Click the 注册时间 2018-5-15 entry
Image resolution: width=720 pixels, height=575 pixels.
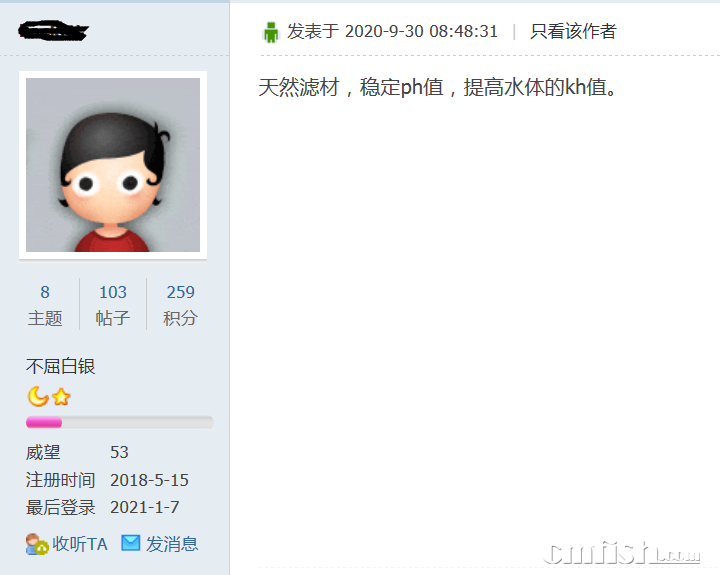point(107,480)
